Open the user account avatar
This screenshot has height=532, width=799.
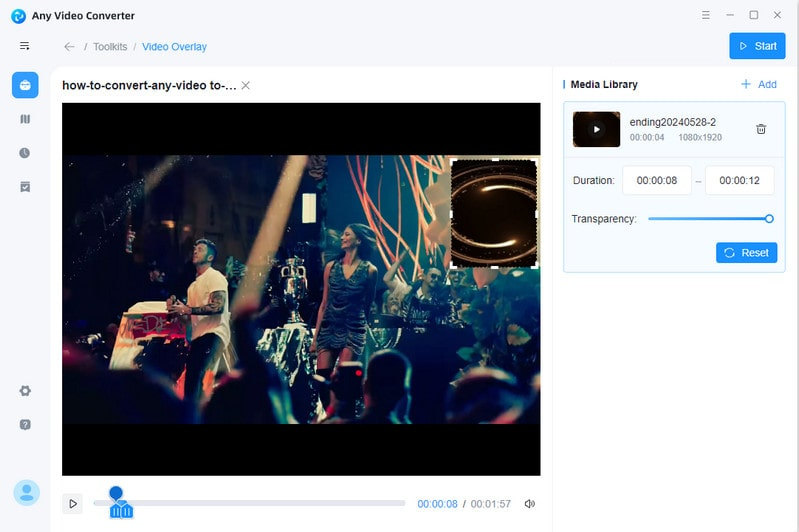[x=26, y=492]
